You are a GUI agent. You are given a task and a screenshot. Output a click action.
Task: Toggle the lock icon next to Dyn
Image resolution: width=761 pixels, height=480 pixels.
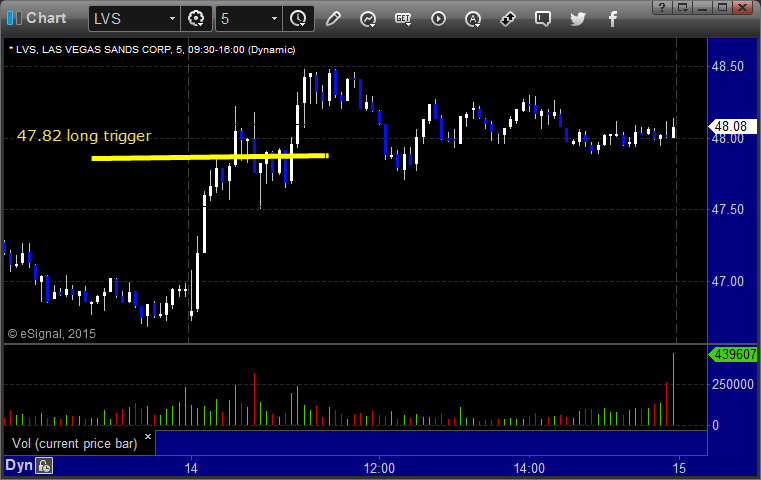(44, 466)
